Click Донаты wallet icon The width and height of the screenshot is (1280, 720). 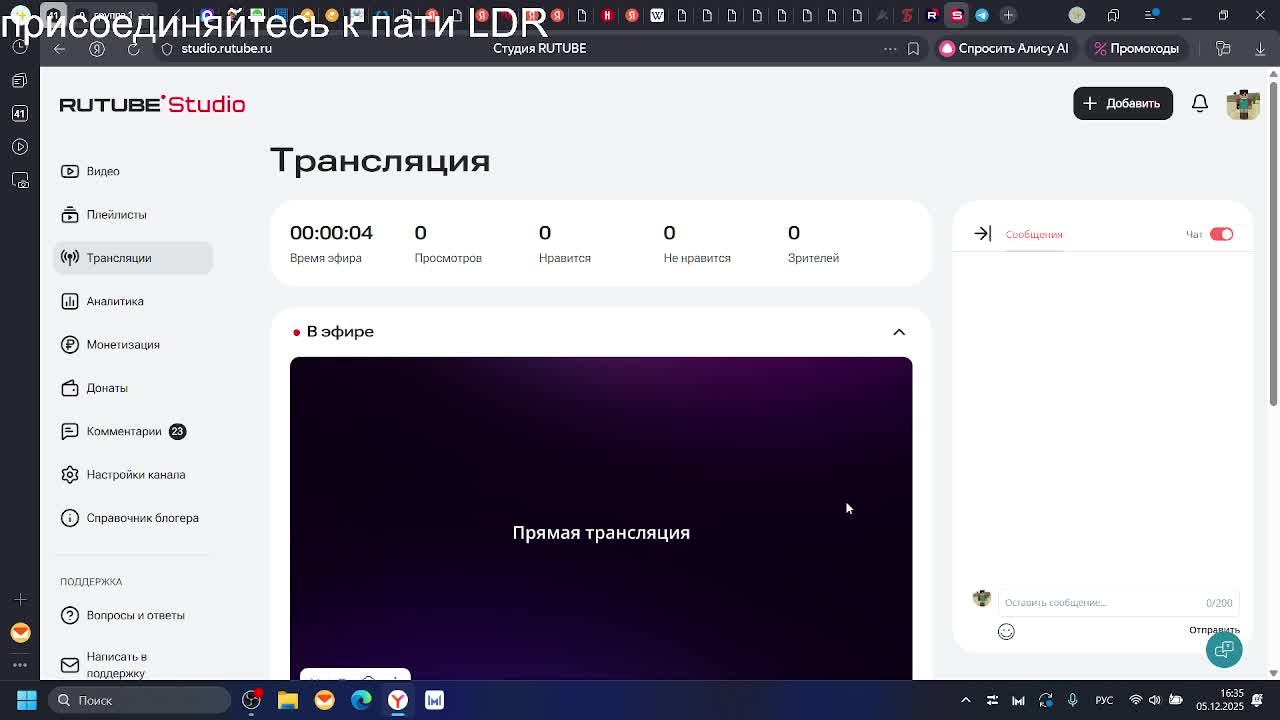(69, 388)
